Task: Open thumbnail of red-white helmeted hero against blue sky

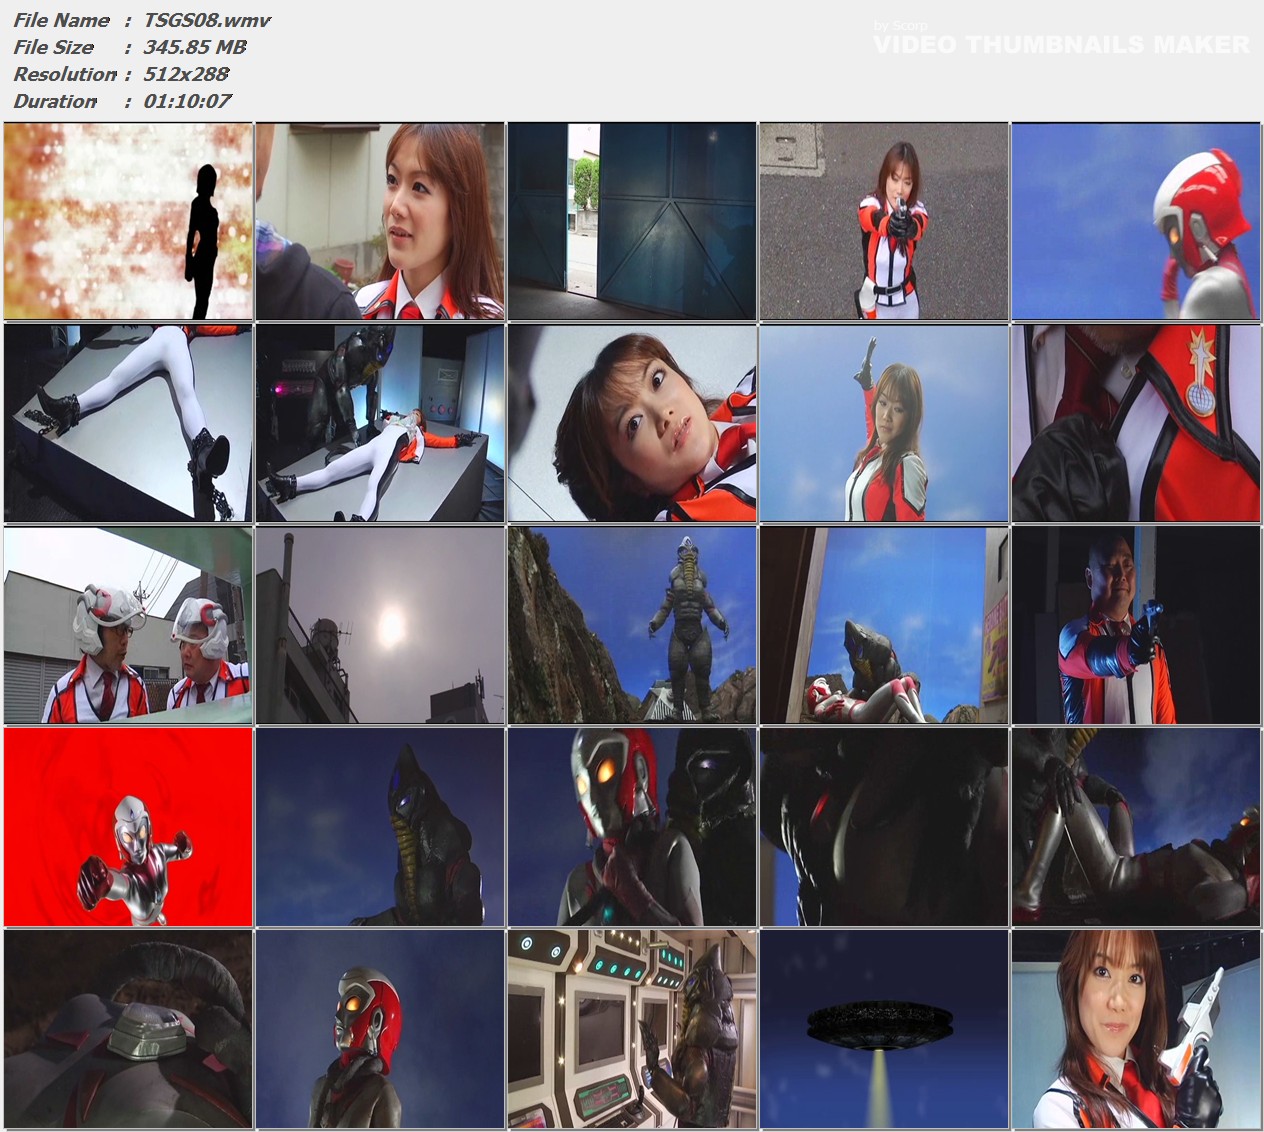Action: click(x=1136, y=221)
